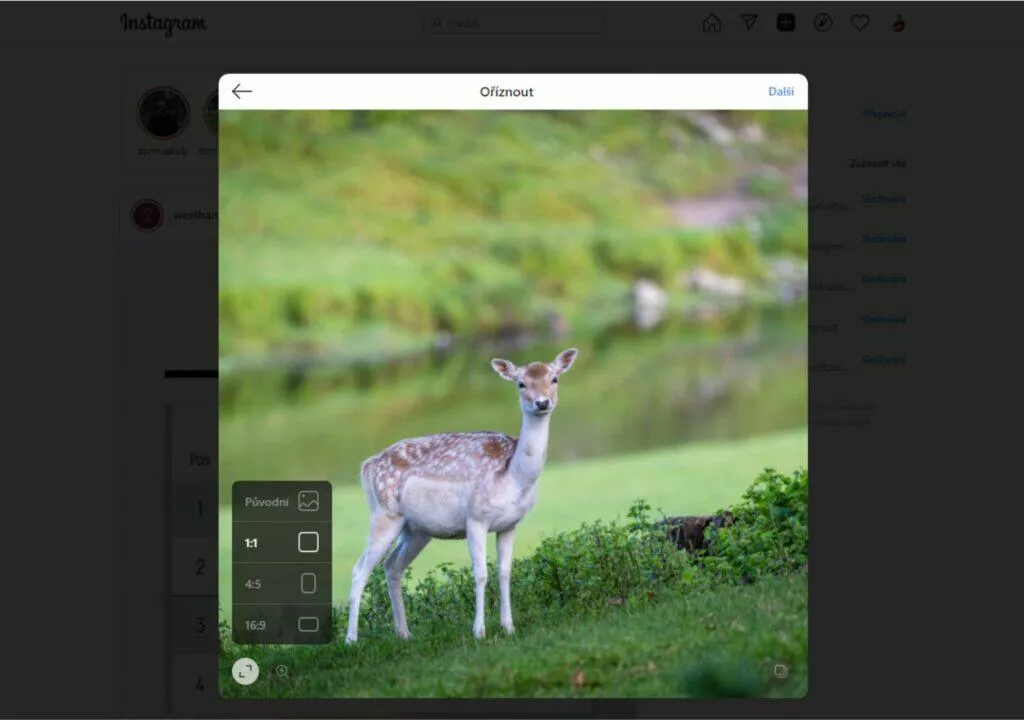The height and width of the screenshot is (720, 1024).
Task: Select the Původní aspect ratio option
Action: point(281,501)
